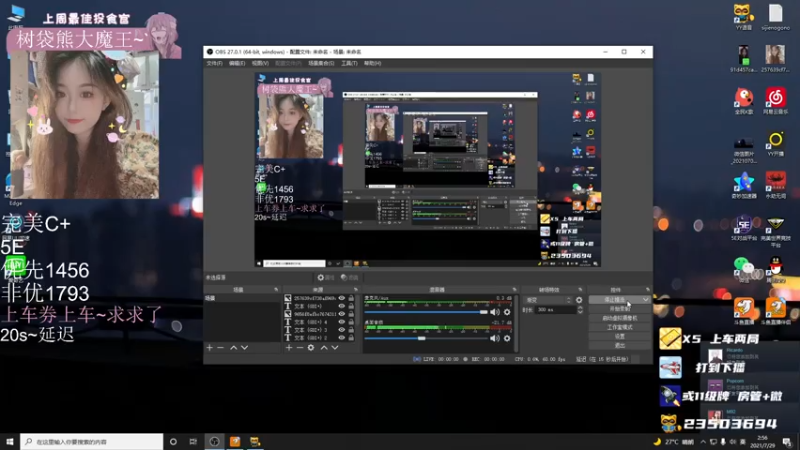Move scene down with the Scenes panel down arrow
This screenshot has height=450, width=800.
point(244,347)
